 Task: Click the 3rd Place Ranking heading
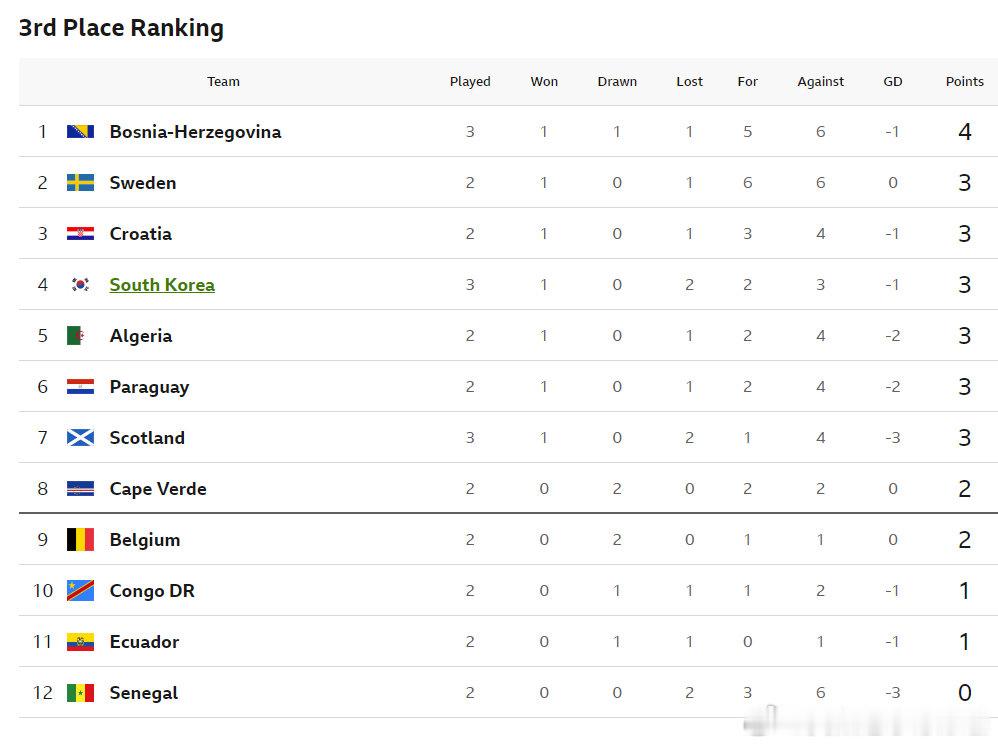point(121,28)
